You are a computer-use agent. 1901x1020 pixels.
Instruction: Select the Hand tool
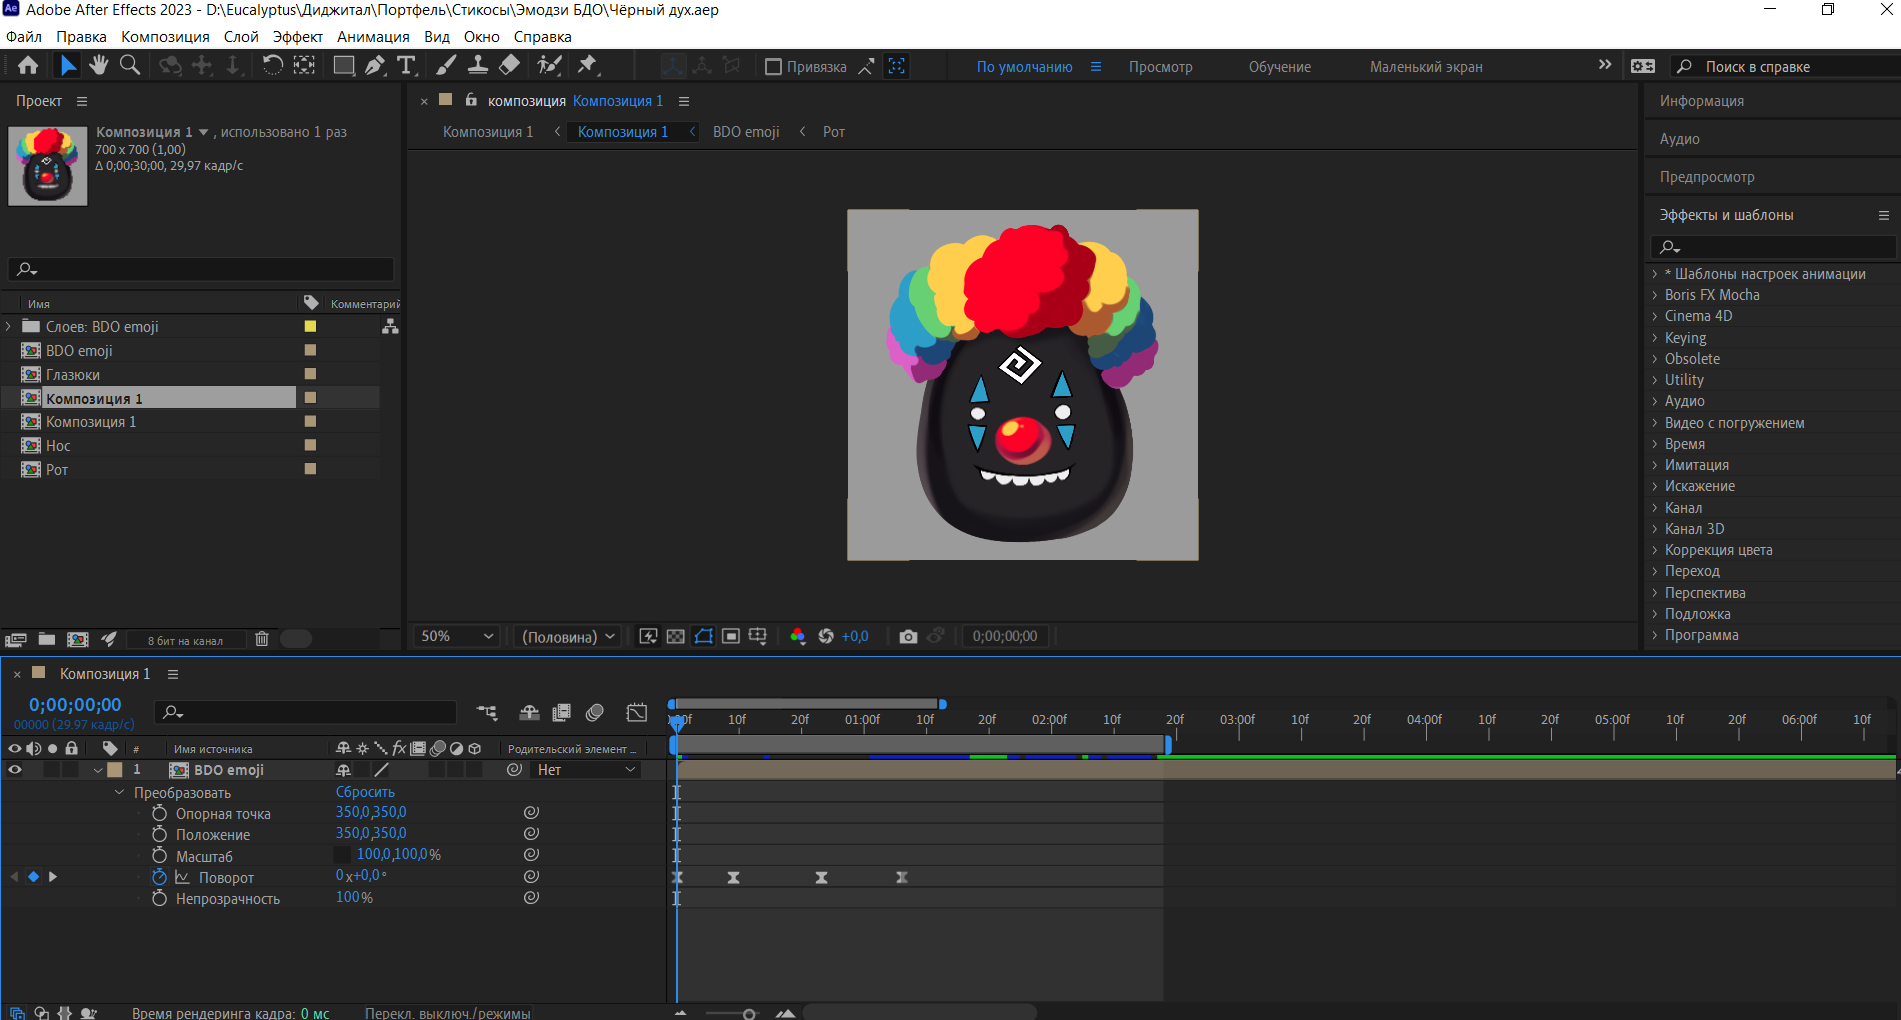coord(98,66)
